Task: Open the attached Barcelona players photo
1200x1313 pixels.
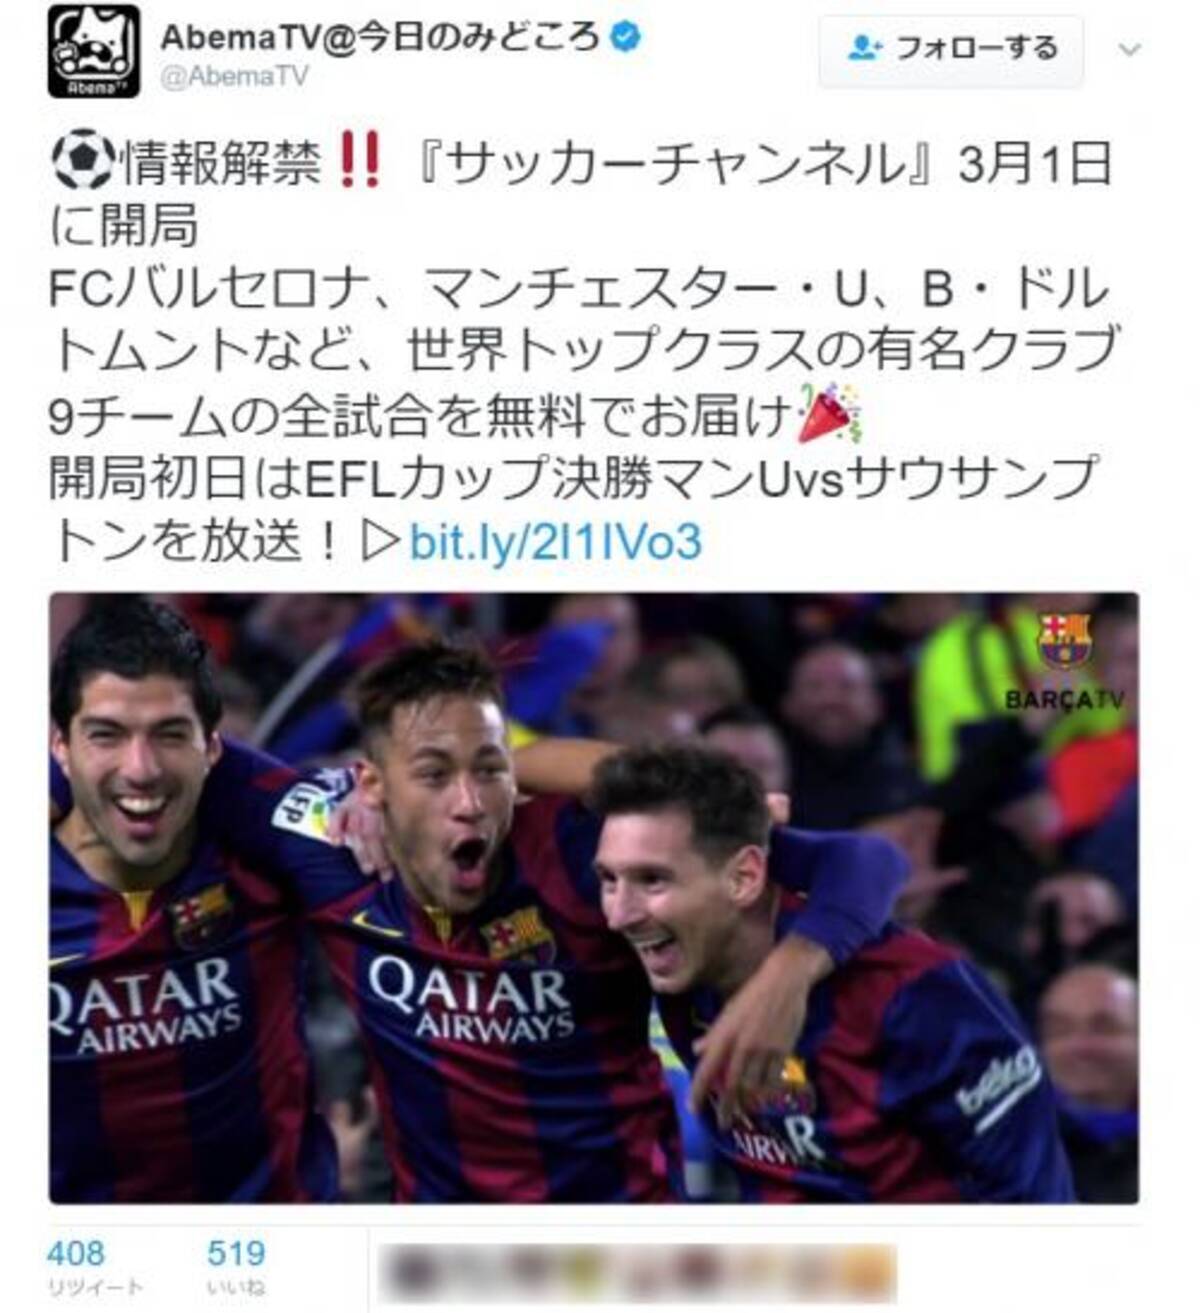Action: [x=594, y=897]
